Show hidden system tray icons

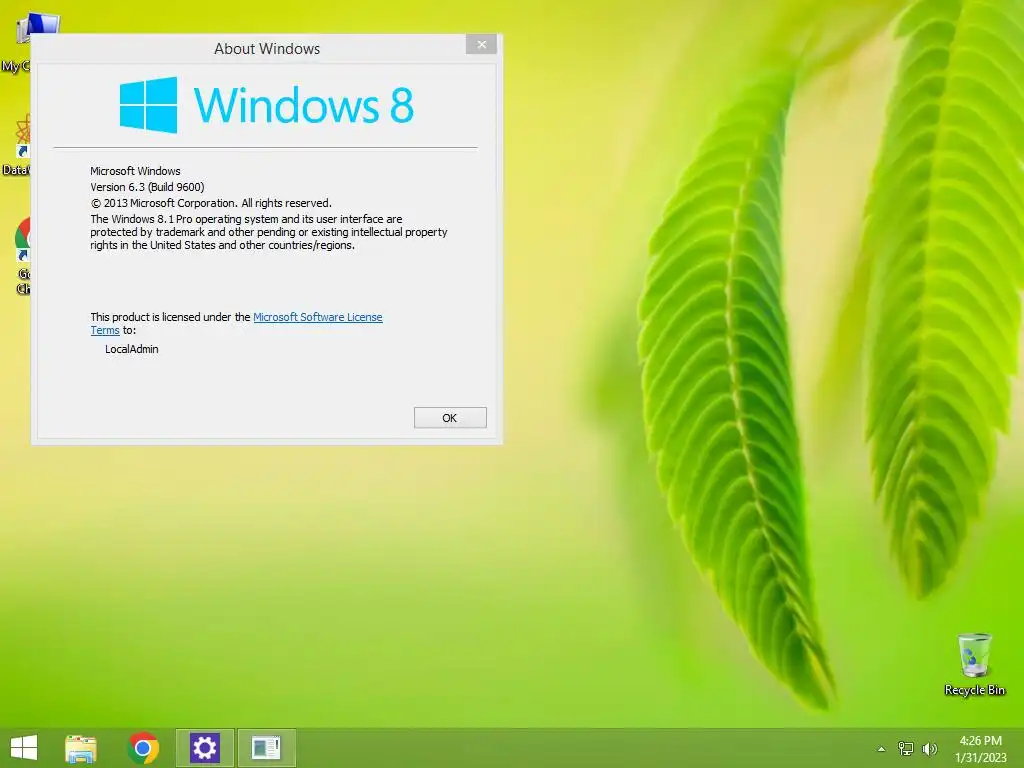pos(881,749)
